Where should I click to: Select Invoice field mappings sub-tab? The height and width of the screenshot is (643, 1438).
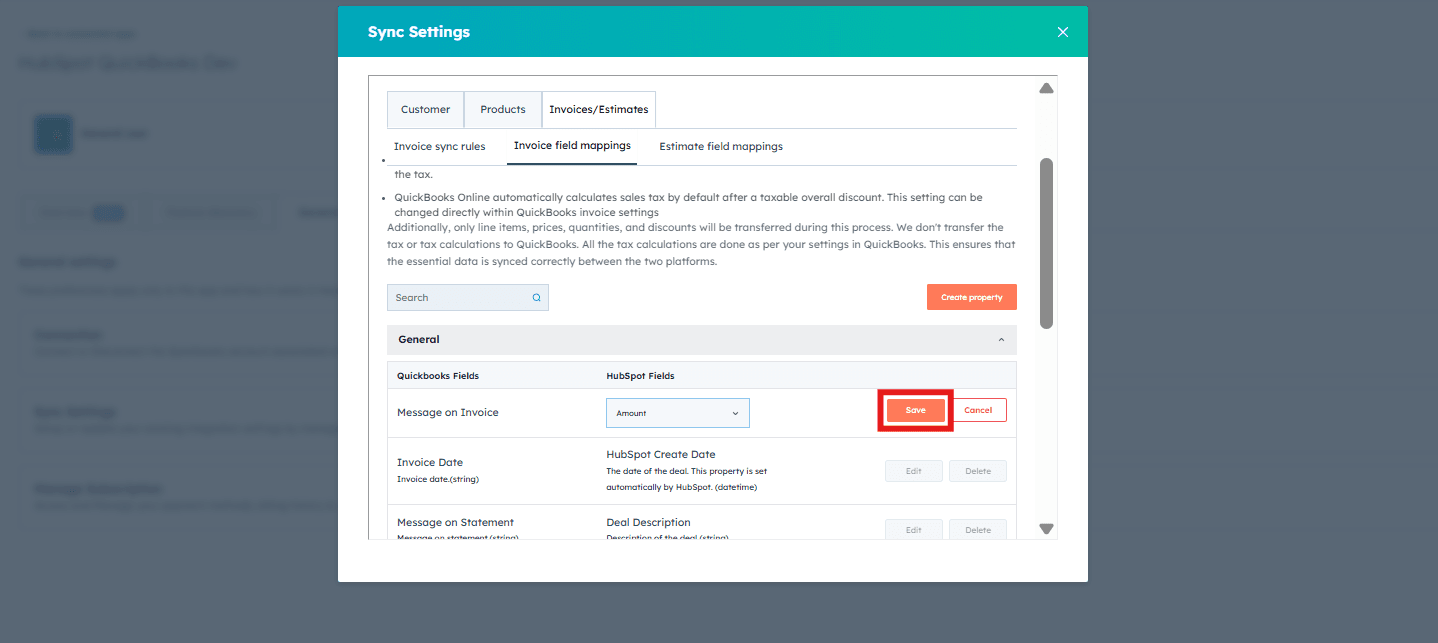(572, 146)
